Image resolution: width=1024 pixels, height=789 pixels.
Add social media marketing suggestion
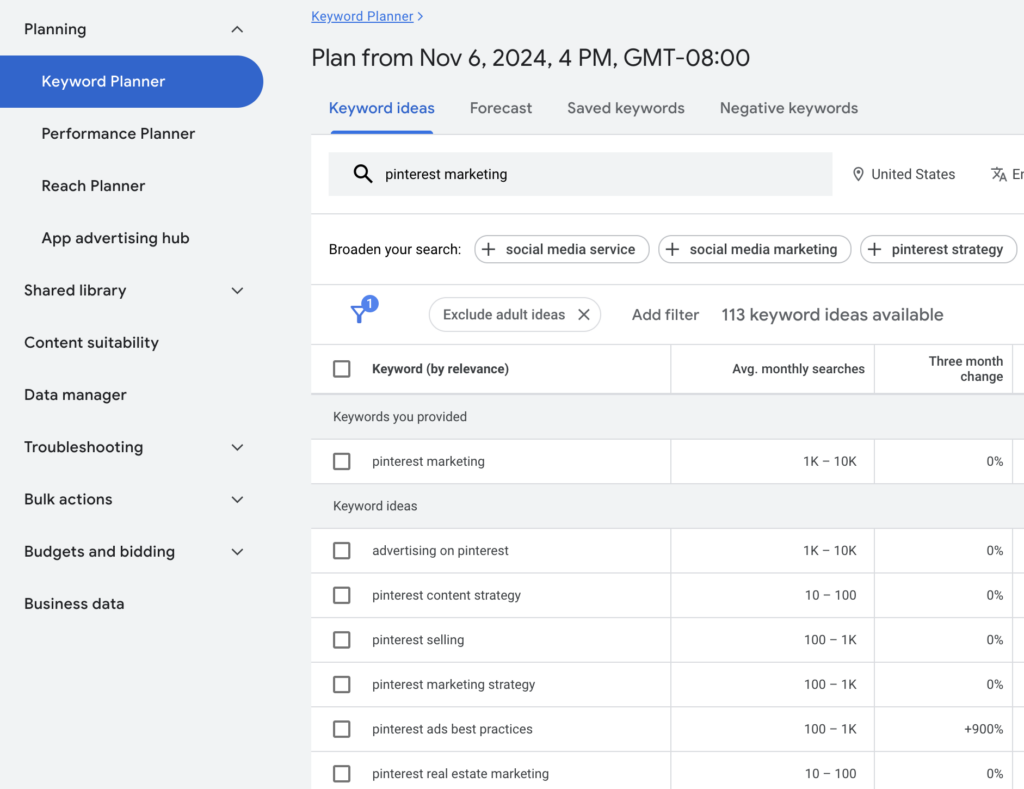point(754,250)
